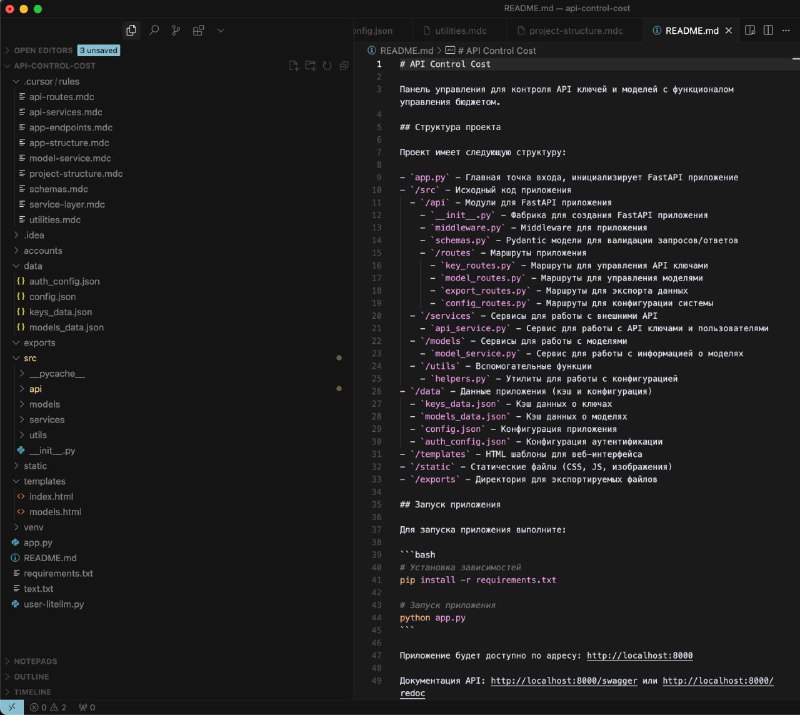Open requirements.txt file
Viewport: 800px width, 715px height.
point(58,574)
